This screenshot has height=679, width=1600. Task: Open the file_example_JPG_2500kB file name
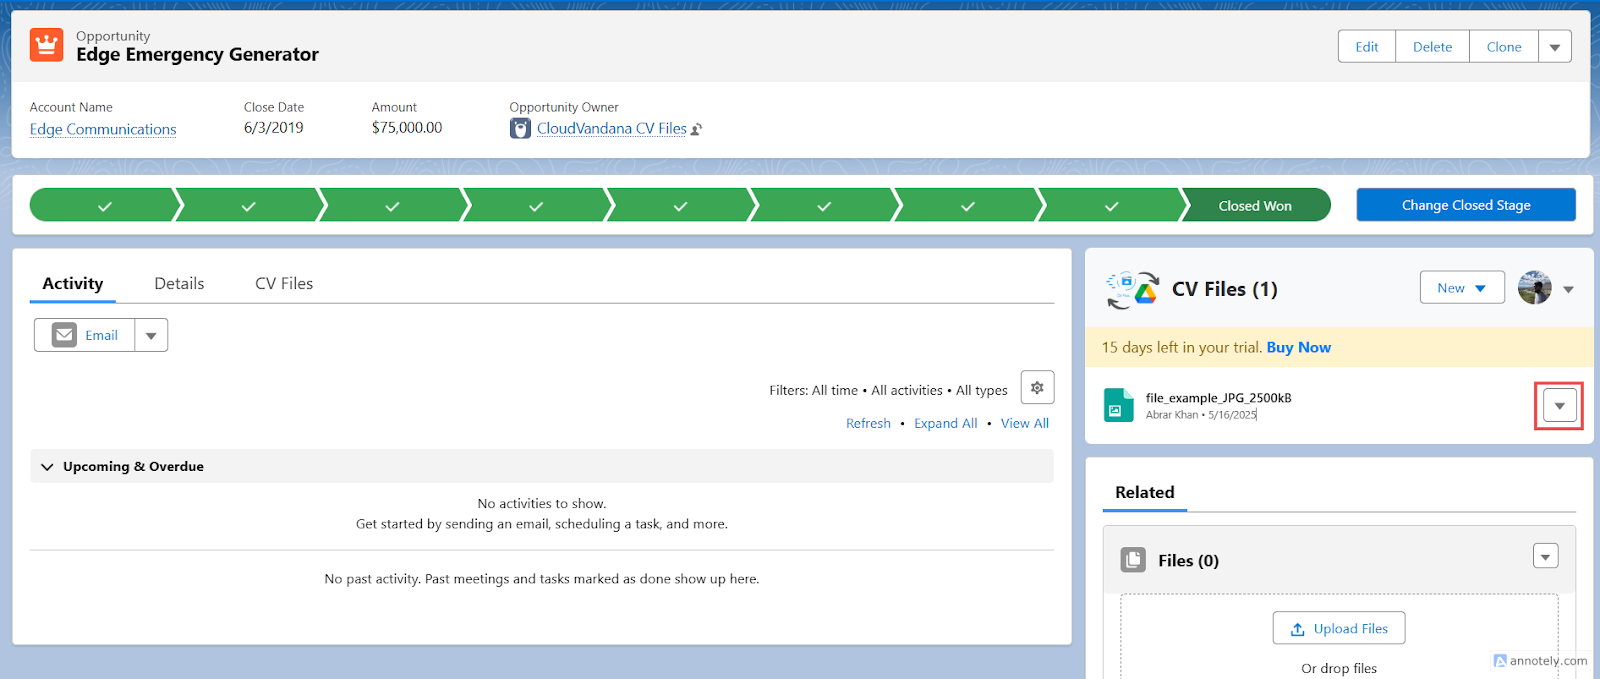[x=1219, y=398]
